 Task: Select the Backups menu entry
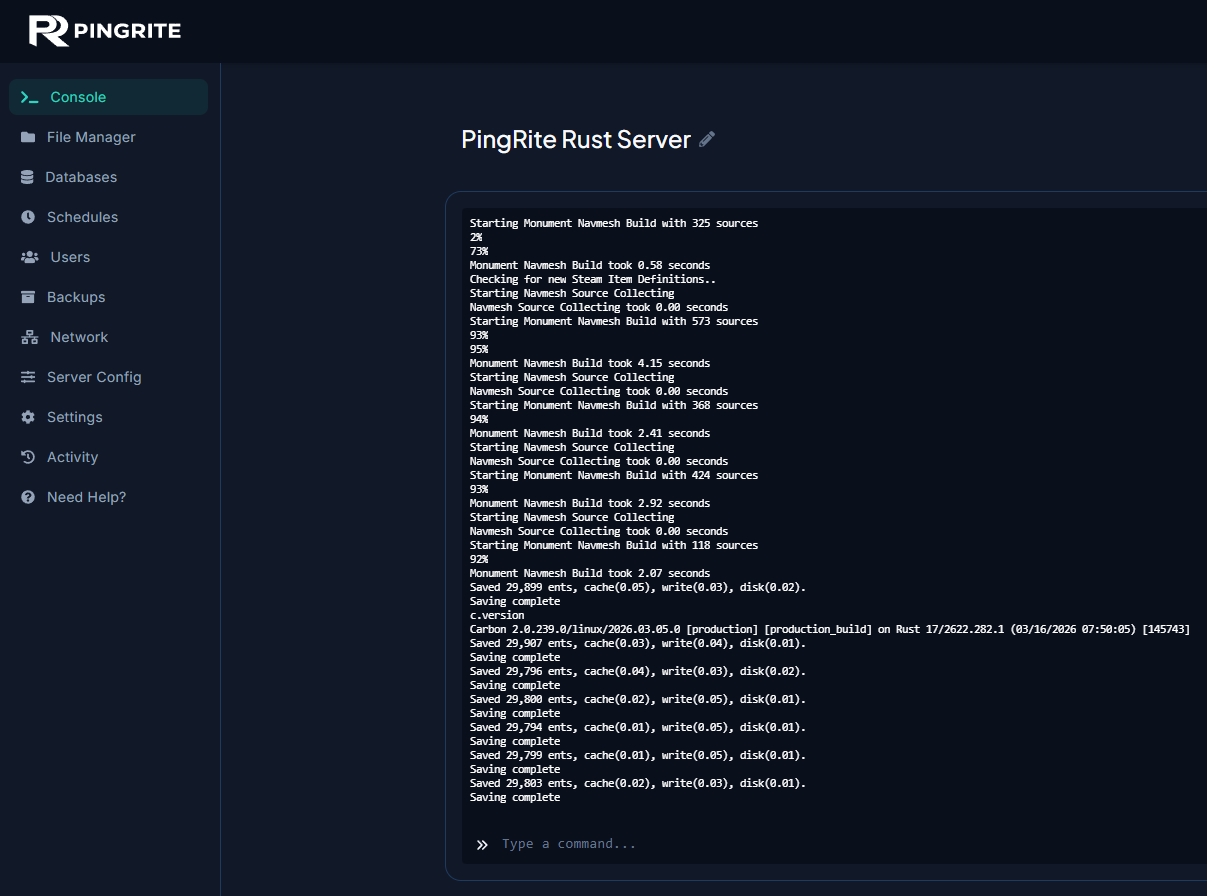(77, 297)
